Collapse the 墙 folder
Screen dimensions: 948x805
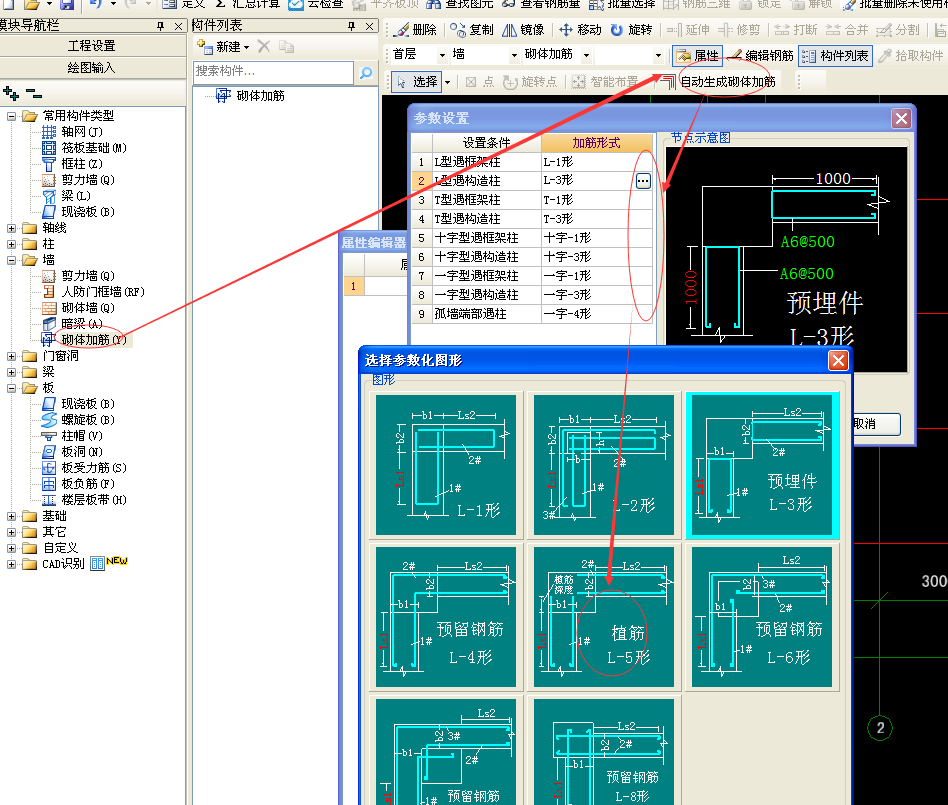point(11,260)
